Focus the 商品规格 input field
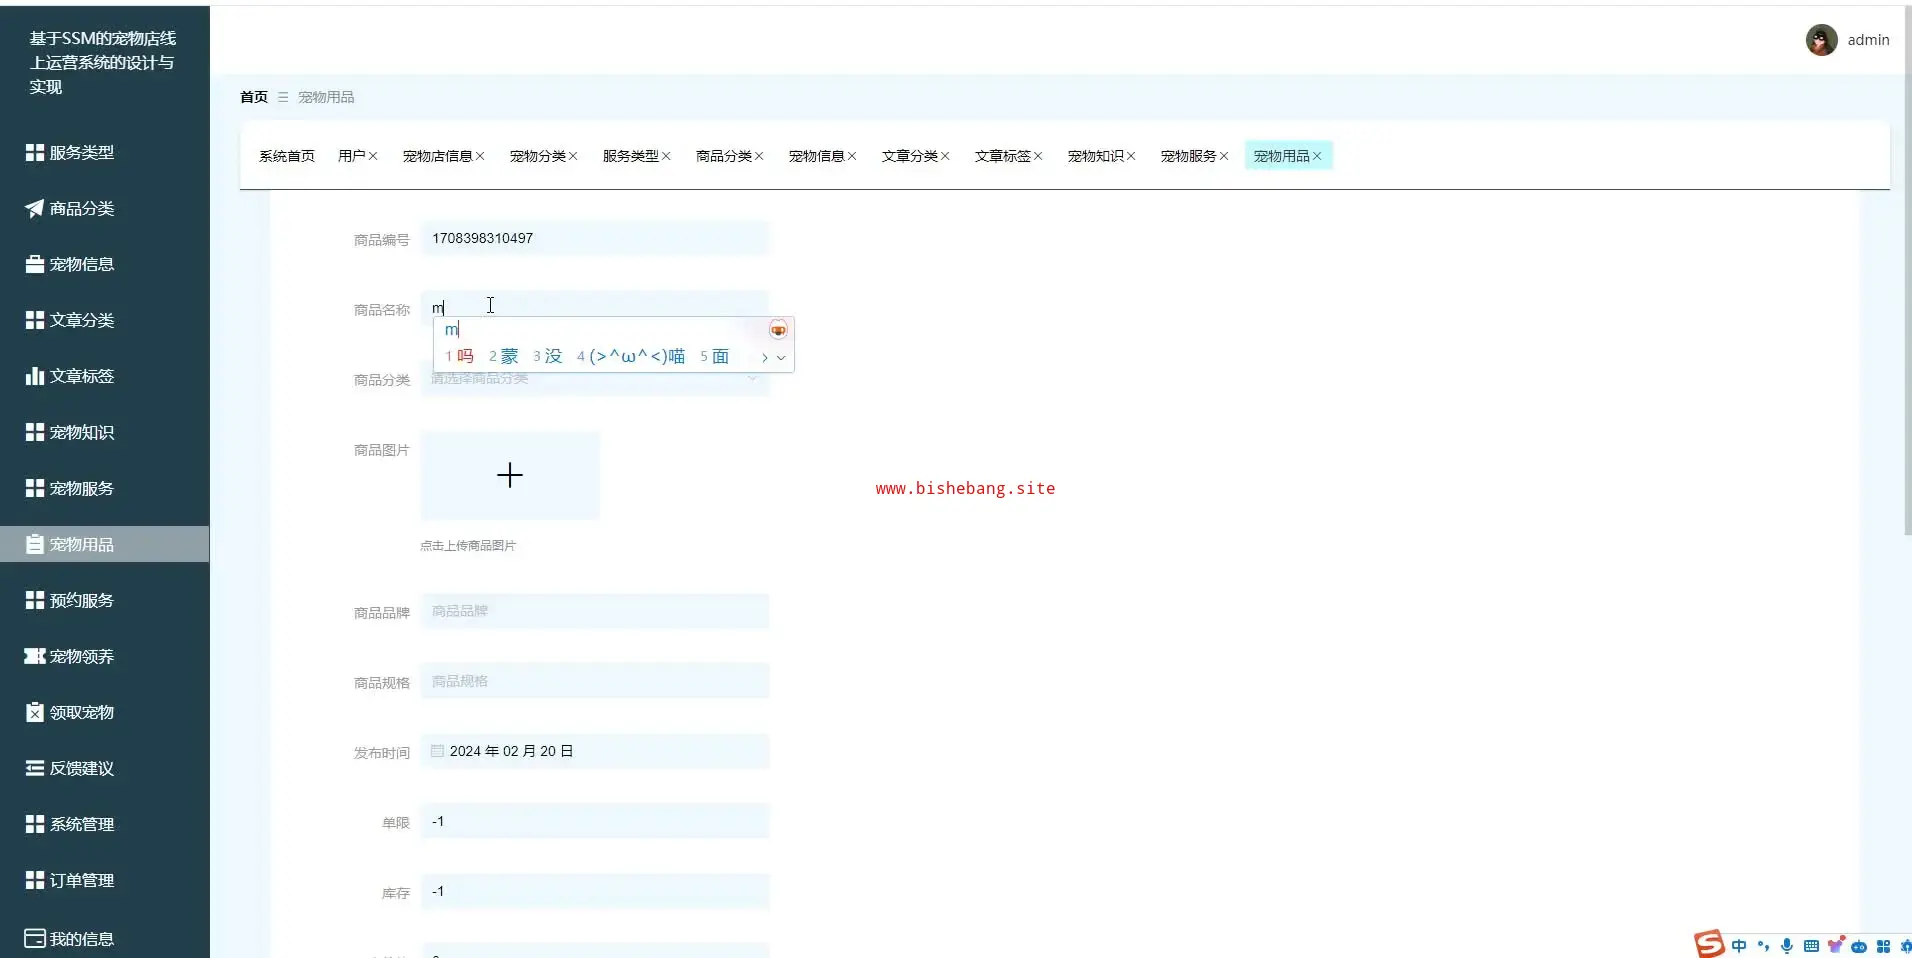This screenshot has width=1912, height=958. pyautogui.click(x=595, y=681)
